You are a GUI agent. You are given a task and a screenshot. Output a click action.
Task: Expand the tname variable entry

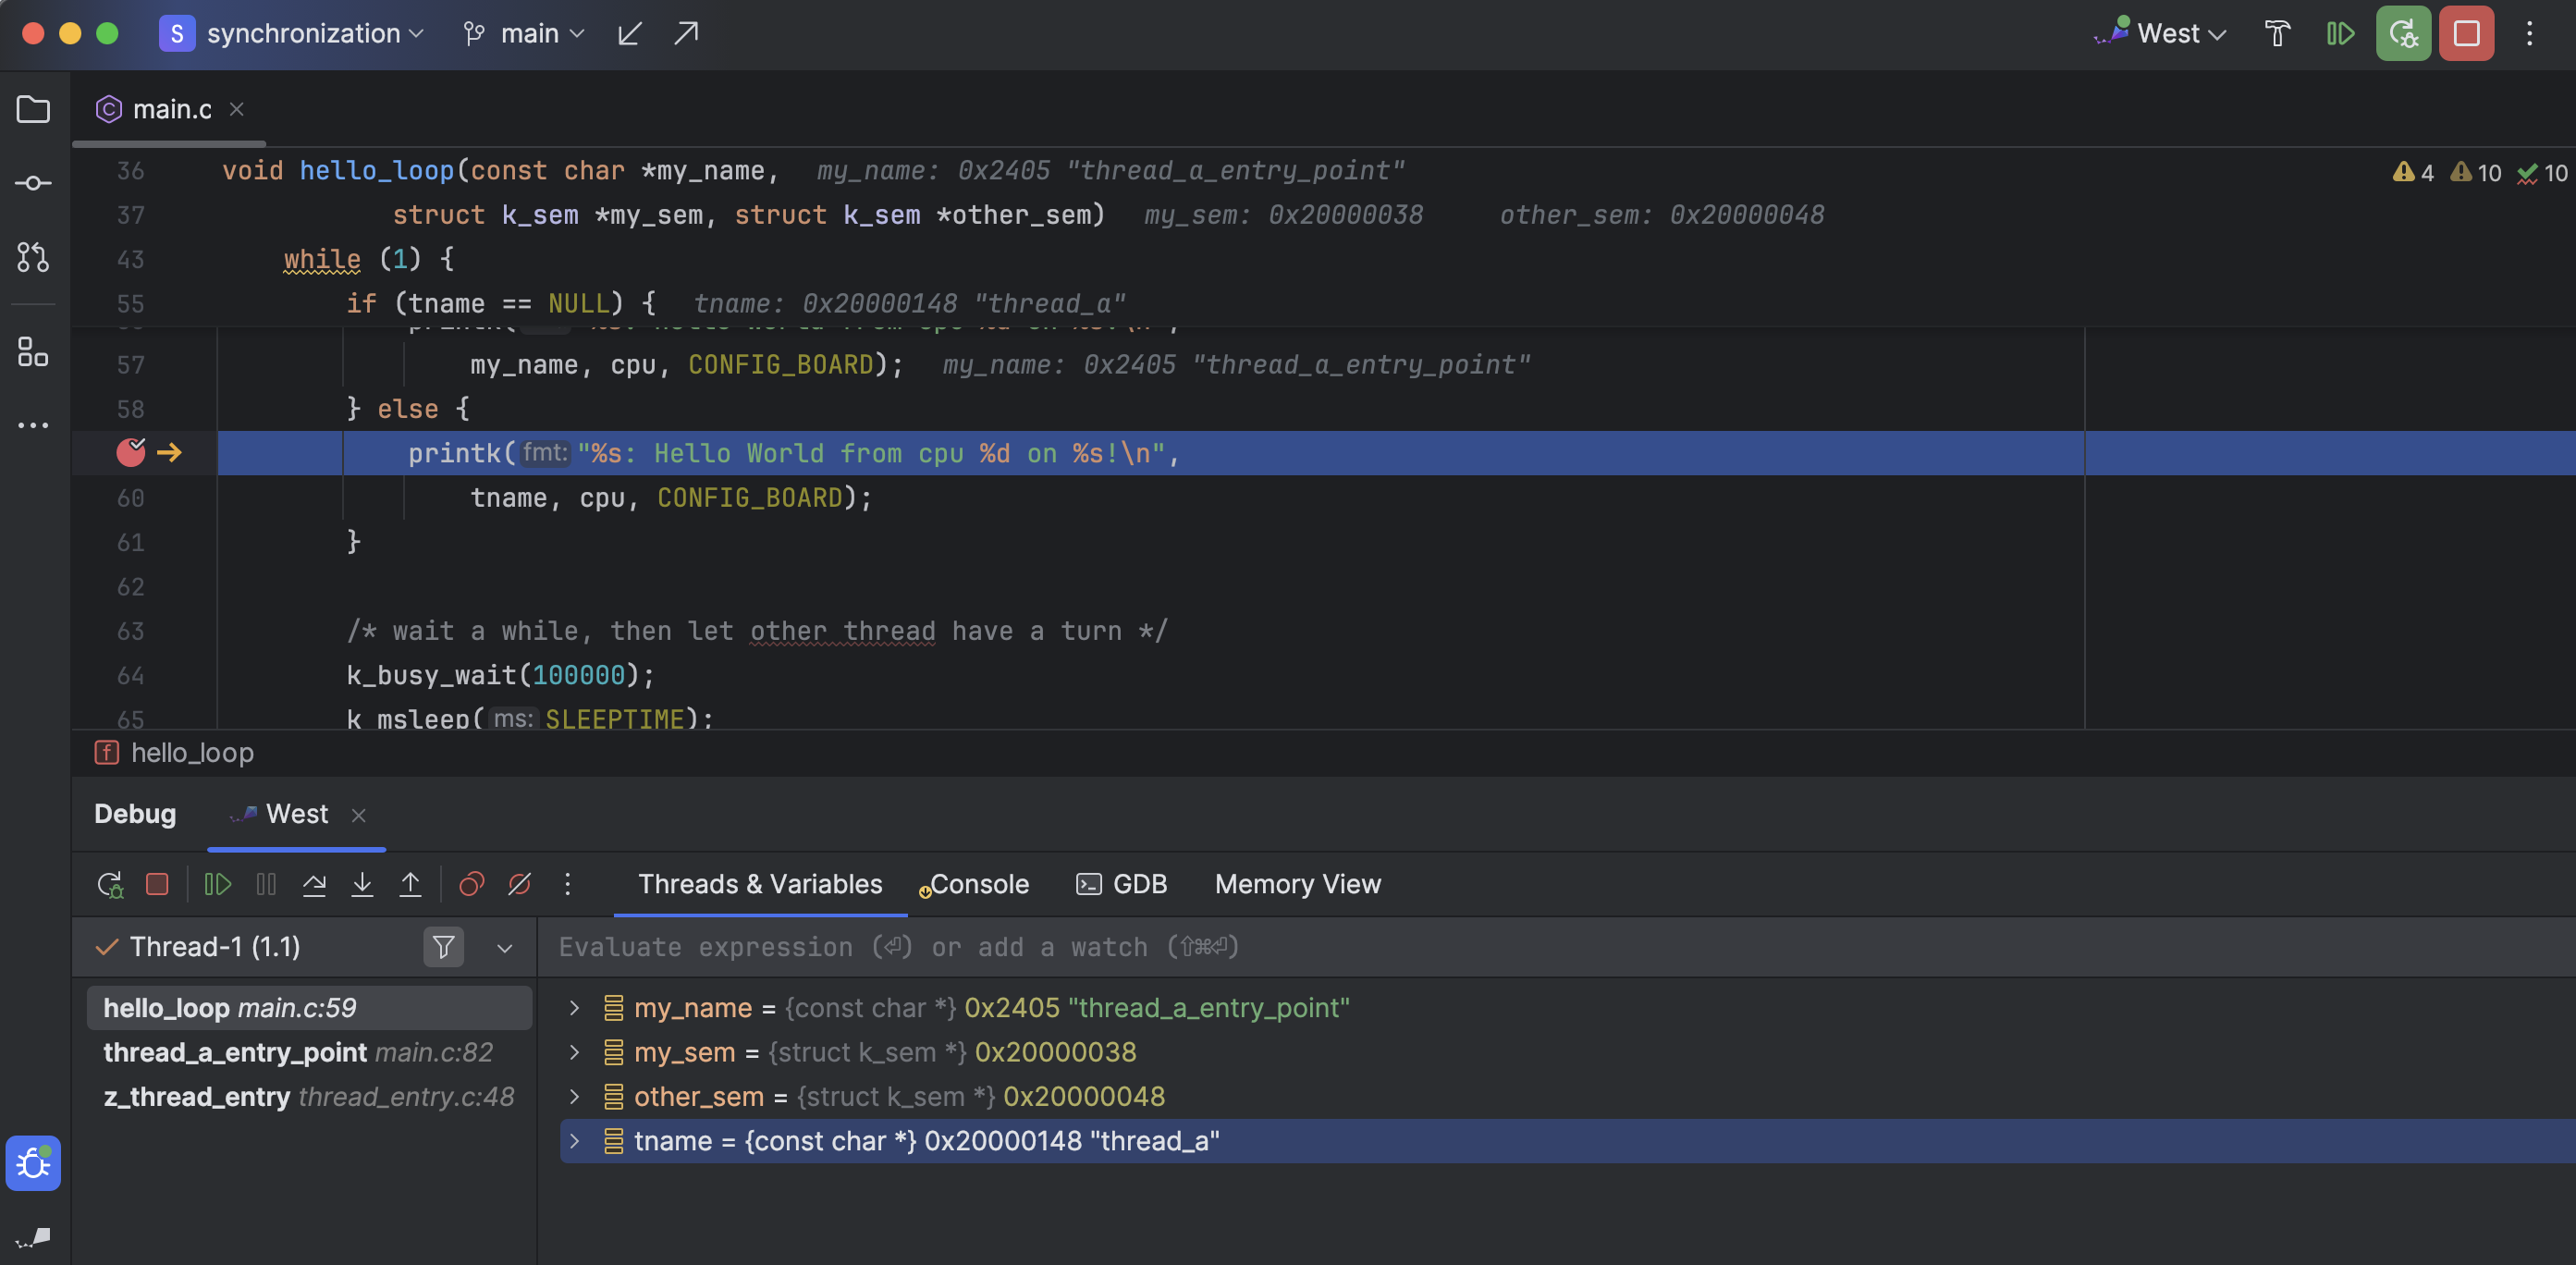pos(573,1140)
